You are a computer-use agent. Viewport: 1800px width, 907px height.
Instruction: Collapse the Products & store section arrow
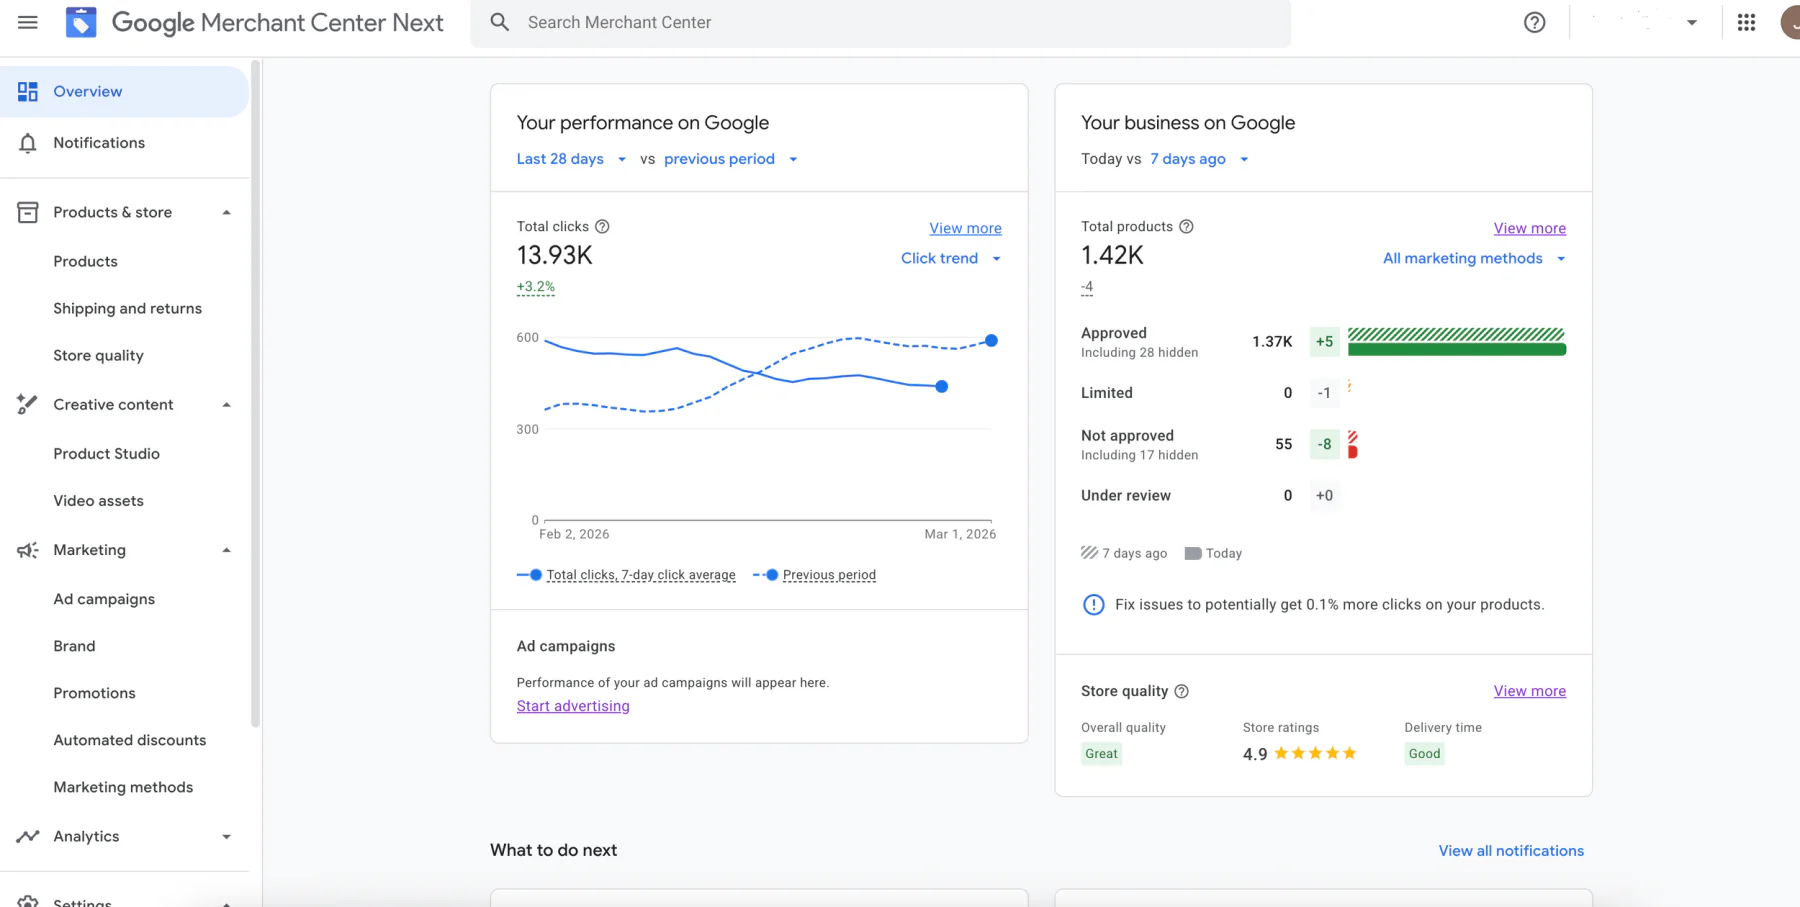click(227, 212)
